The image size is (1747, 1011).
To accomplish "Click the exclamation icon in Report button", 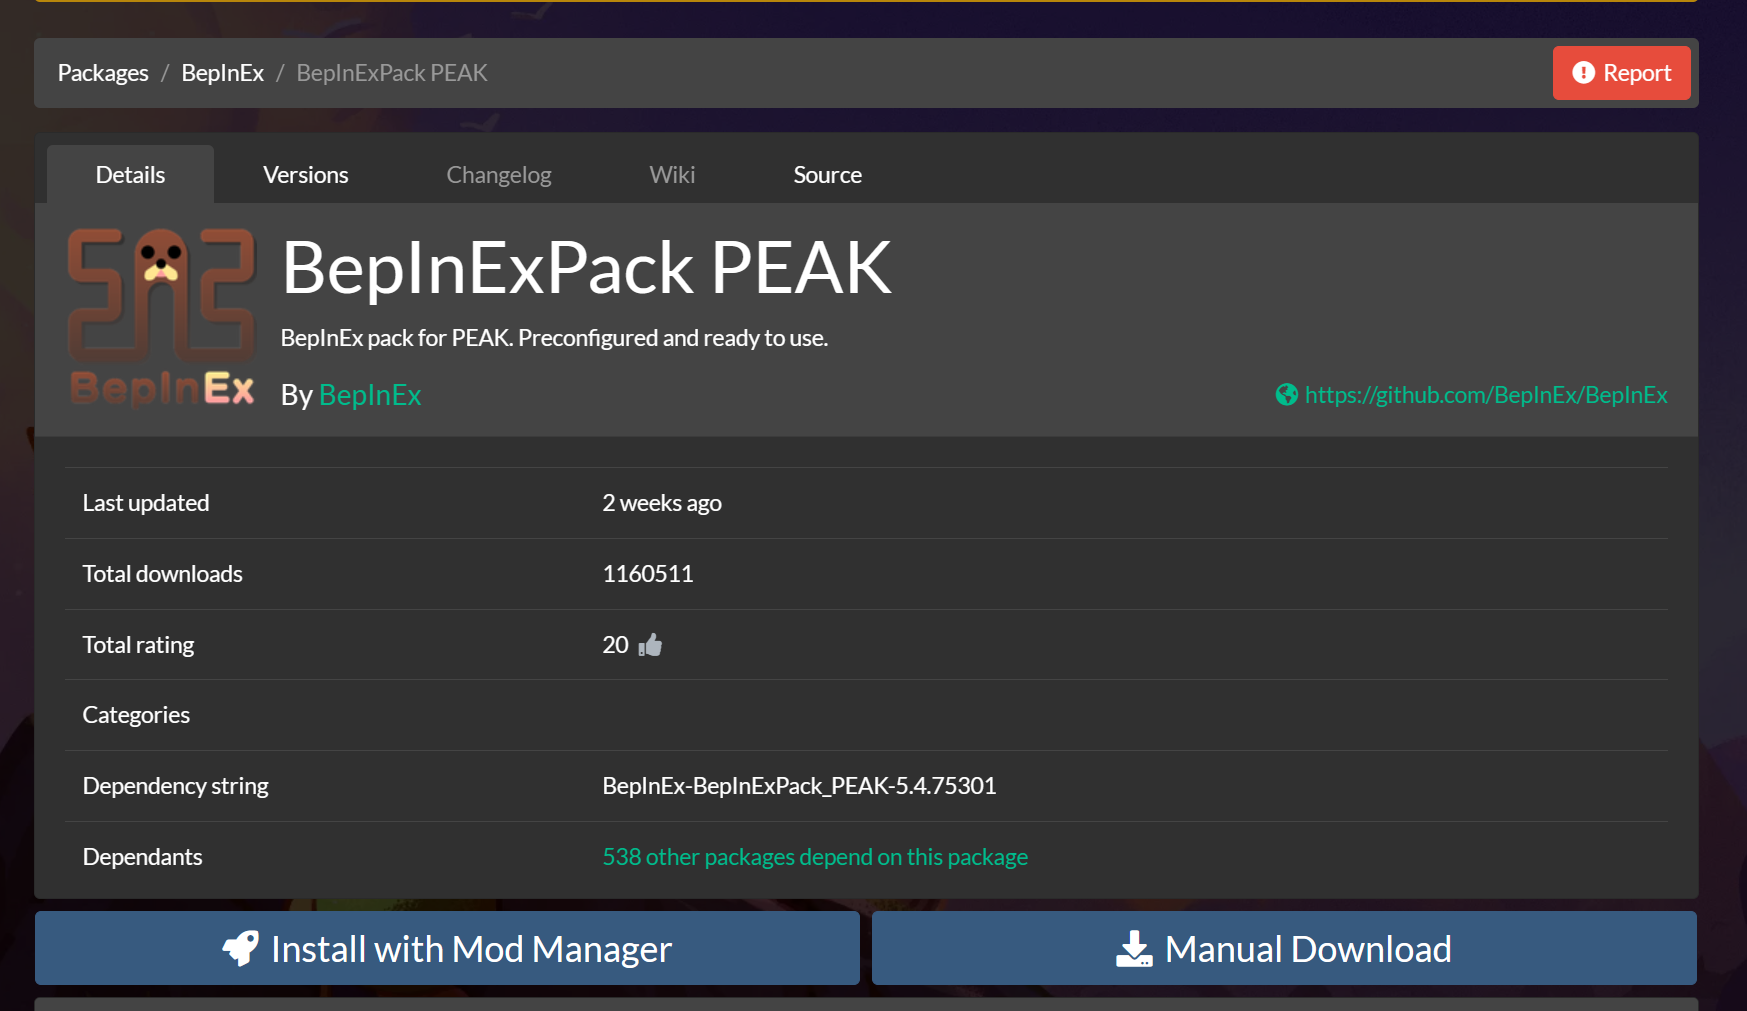I will click(1583, 73).
